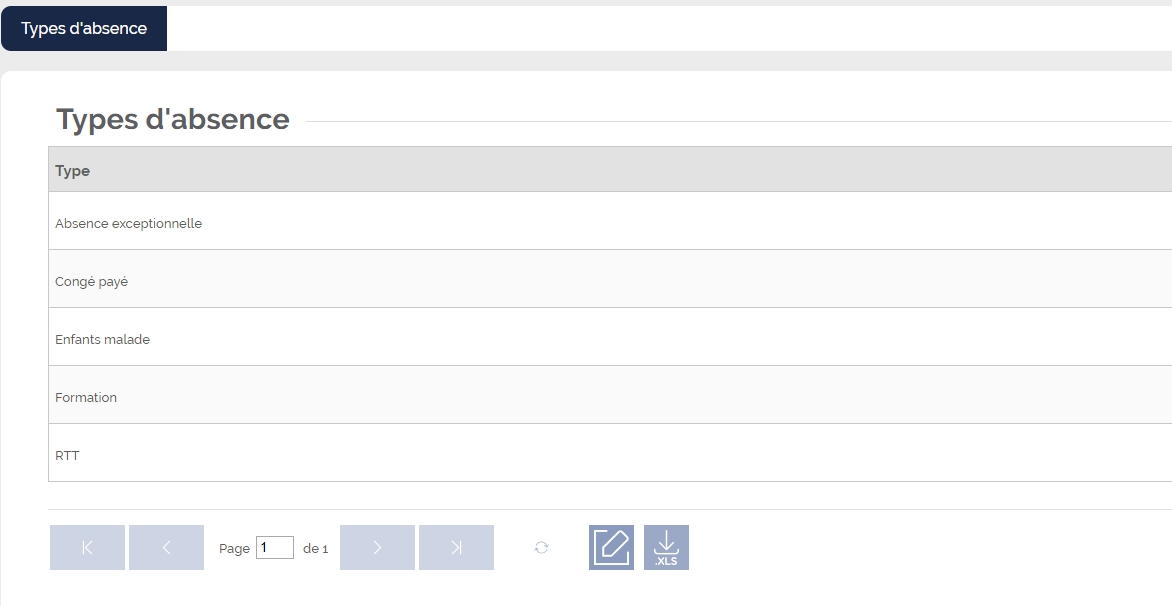
Task: Choose the Enfants malade row
Action: [x=610, y=339]
